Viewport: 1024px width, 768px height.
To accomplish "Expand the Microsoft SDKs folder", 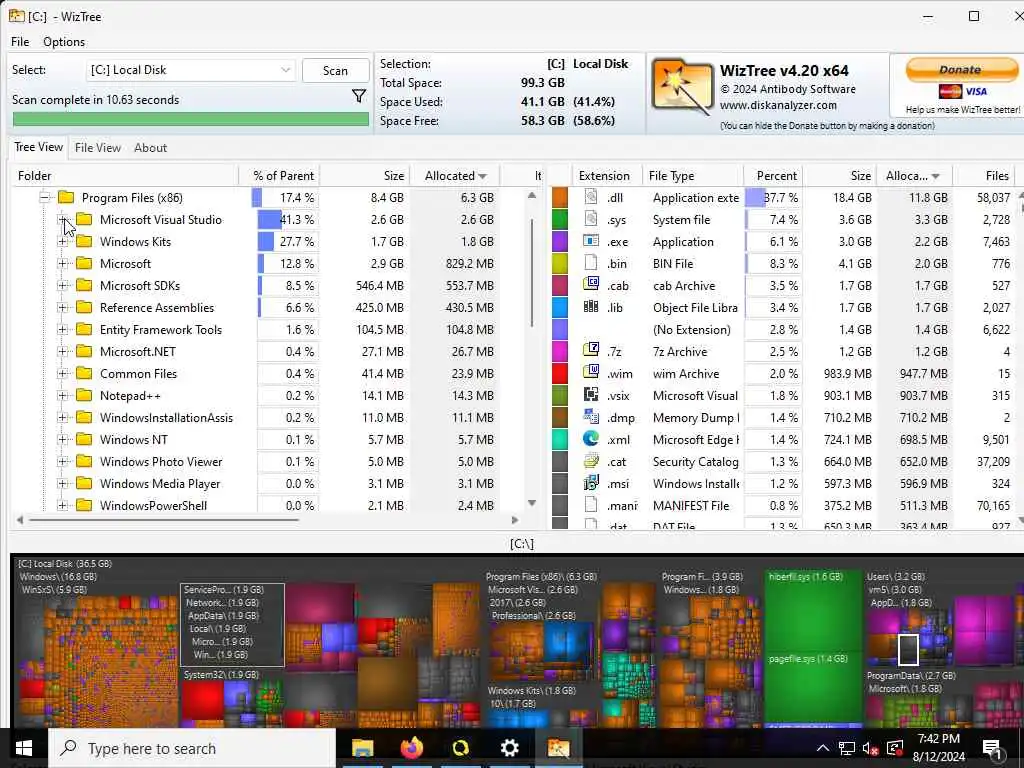I will (x=63, y=285).
